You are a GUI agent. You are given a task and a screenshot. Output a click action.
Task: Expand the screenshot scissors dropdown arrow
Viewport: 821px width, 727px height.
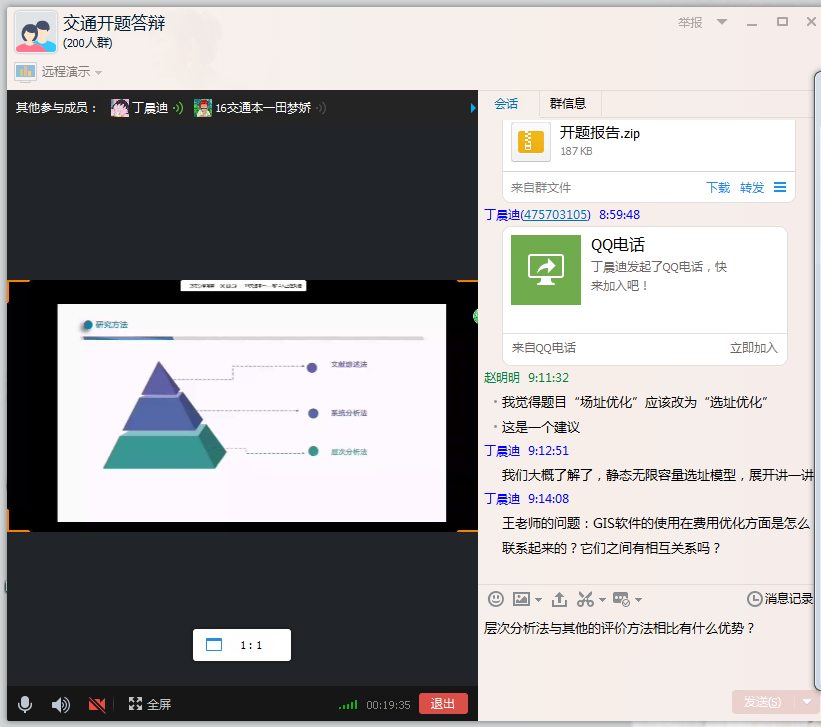click(x=602, y=600)
